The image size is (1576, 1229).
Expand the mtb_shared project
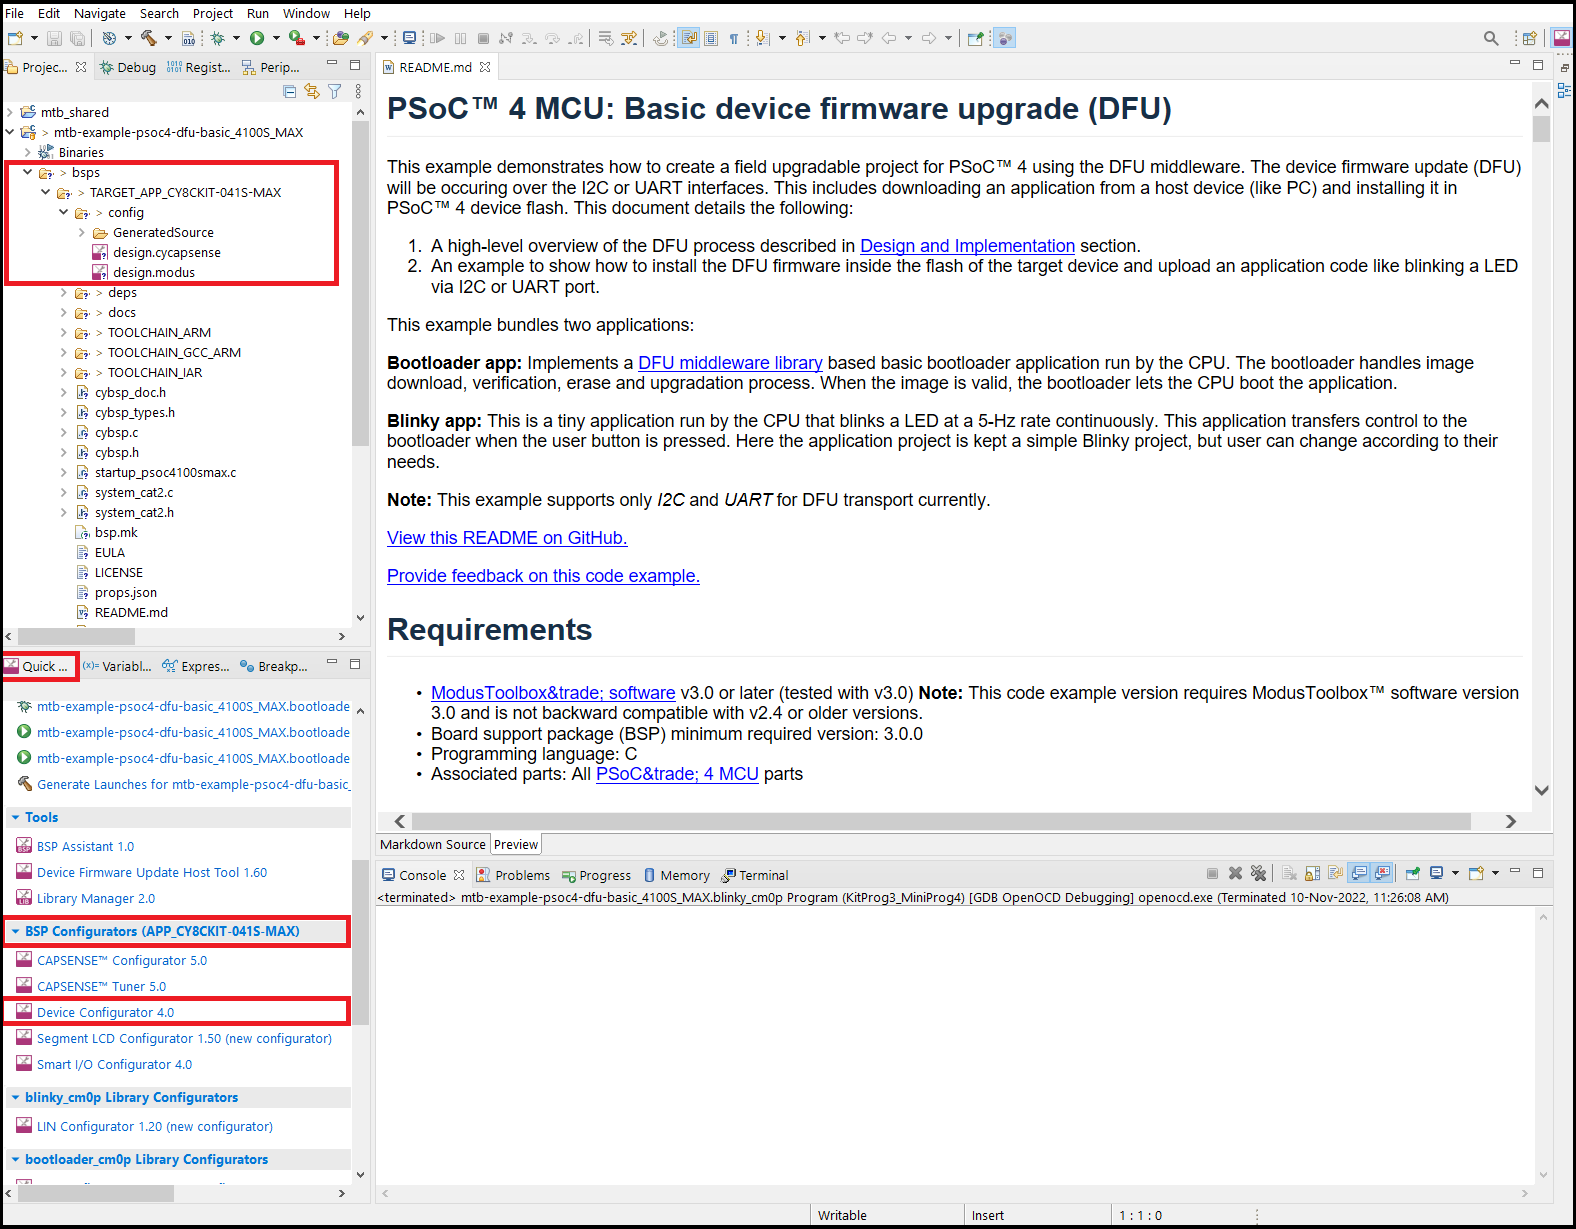coord(10,112)
